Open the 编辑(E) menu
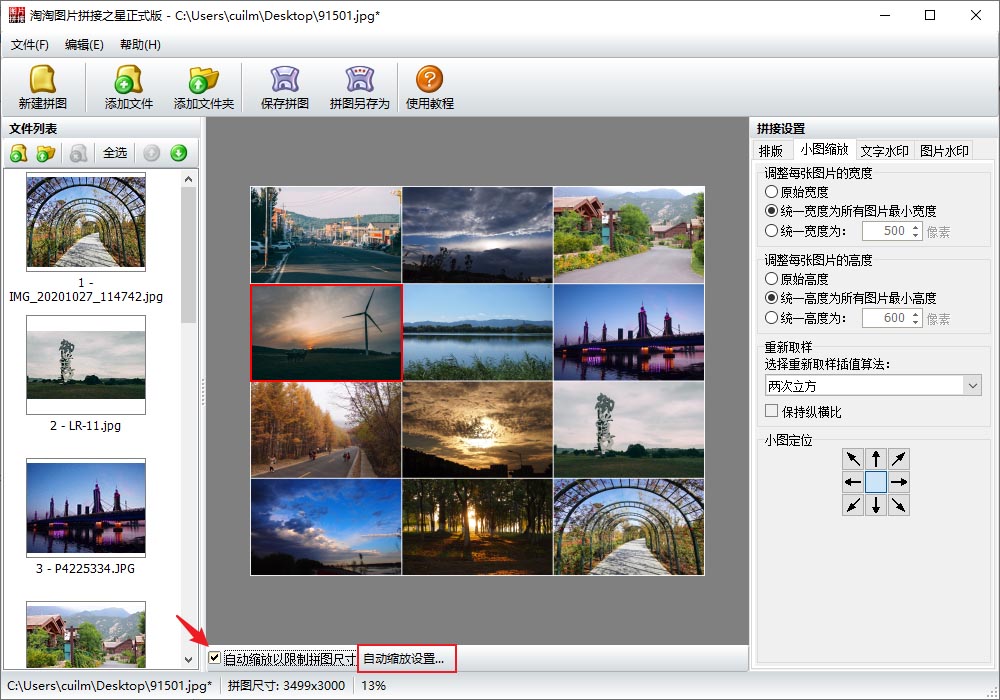The image size is (1000, 700). [84, 45]
